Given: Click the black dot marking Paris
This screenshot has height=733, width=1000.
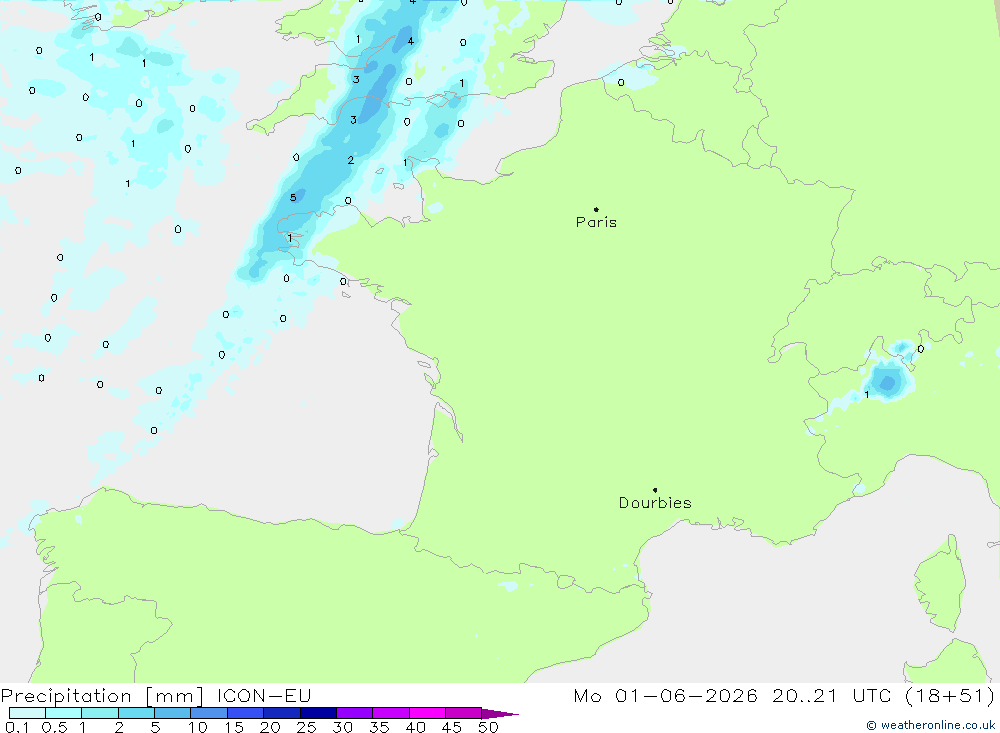Looking at the screenshot, I should 596,209.
